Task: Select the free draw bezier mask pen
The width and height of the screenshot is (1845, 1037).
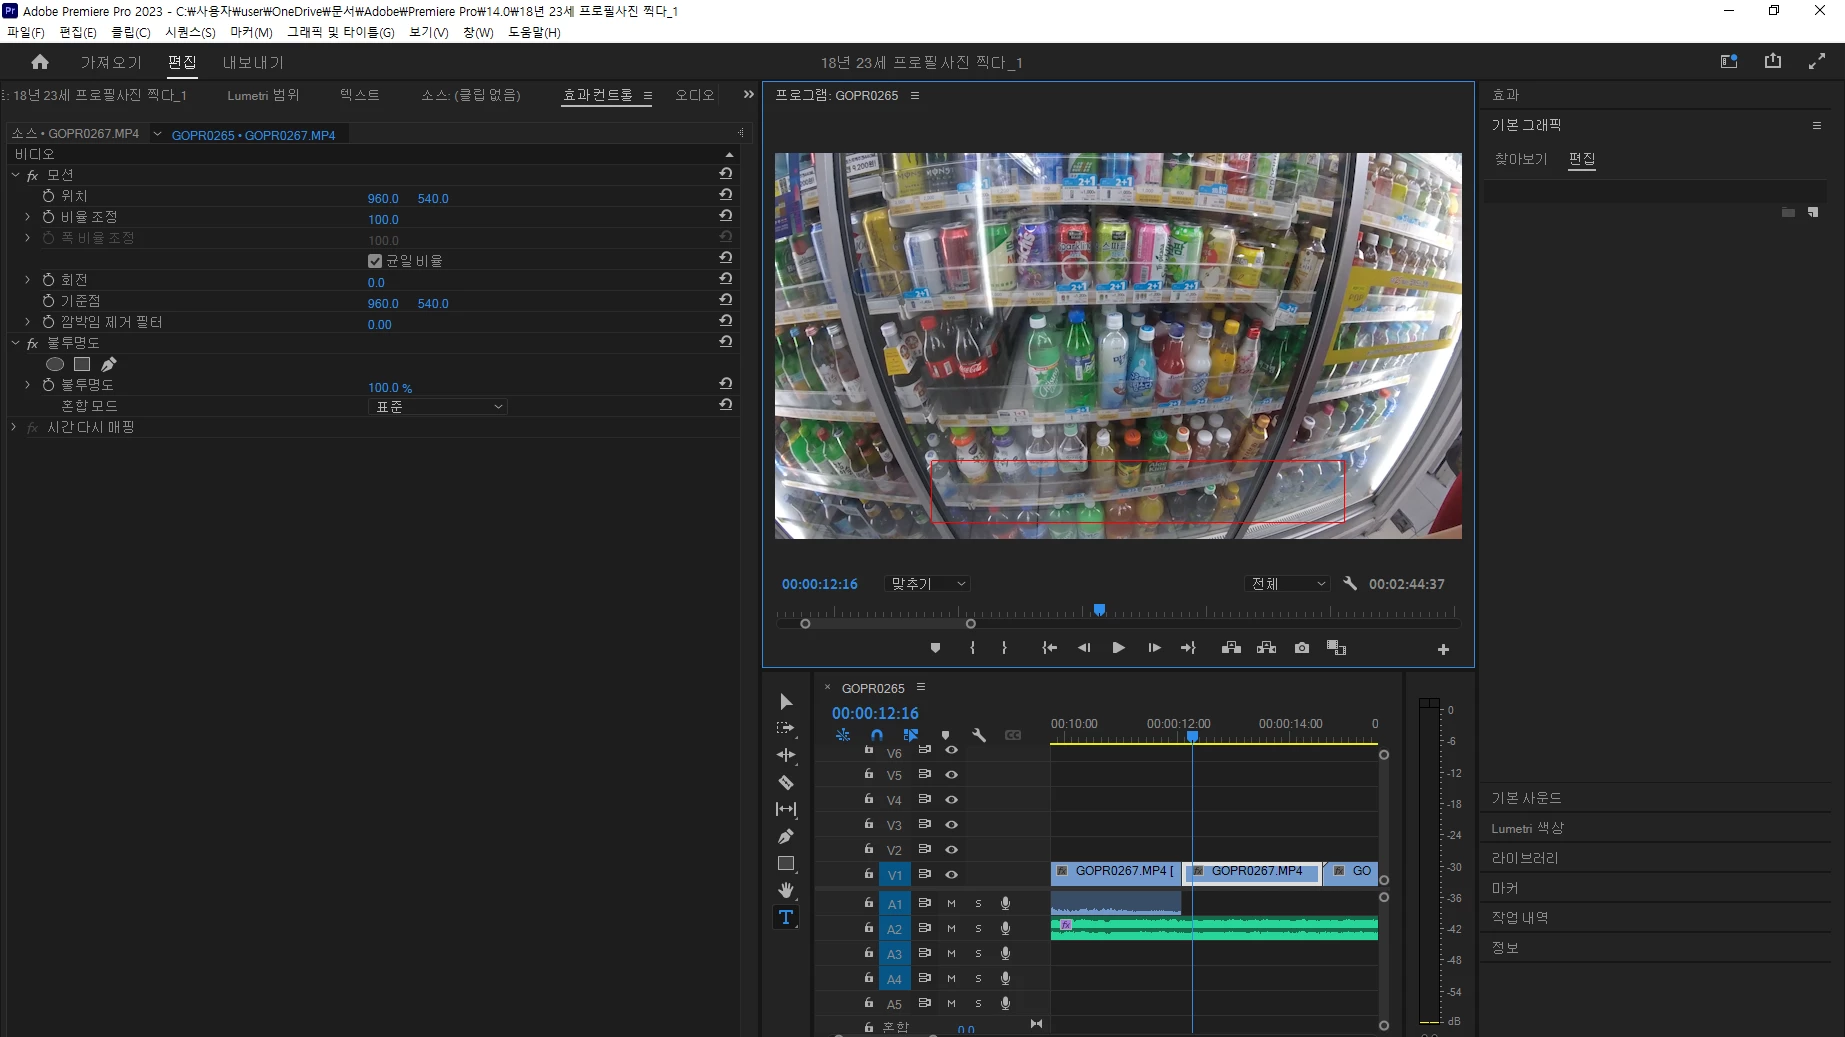Action: tap(109, 364)
